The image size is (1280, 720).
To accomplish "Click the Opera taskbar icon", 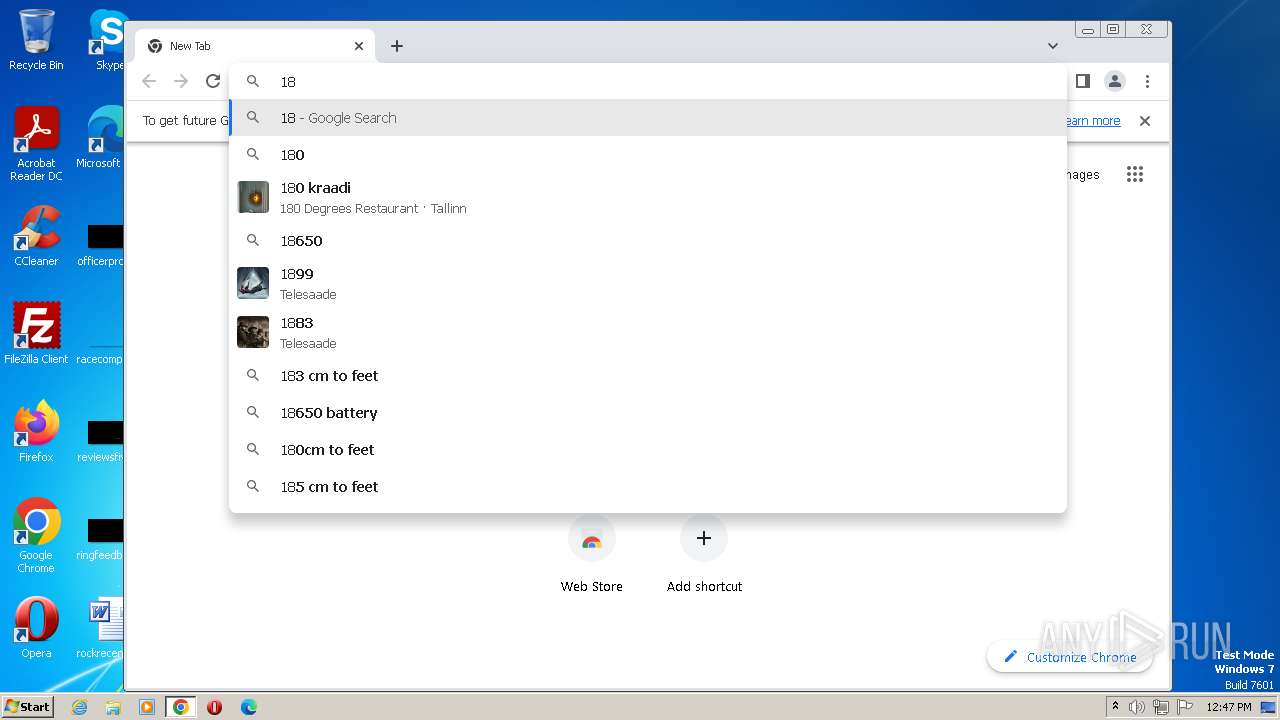I will coord(214,707).
